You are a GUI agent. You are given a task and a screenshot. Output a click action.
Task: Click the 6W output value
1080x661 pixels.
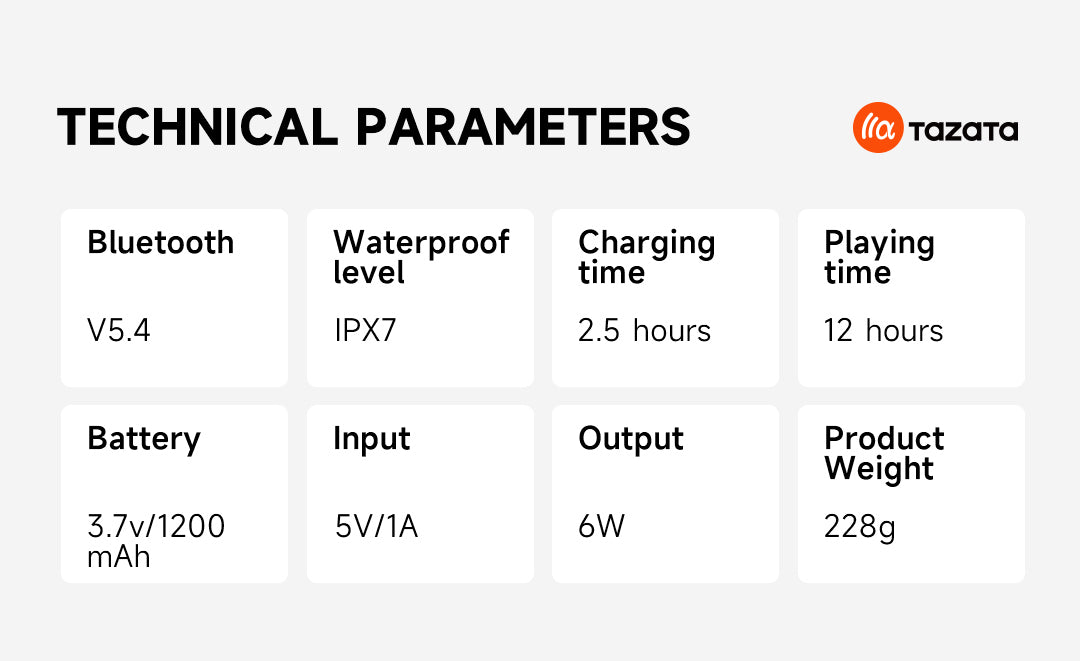pyautogui.click(x=601, y=526)
